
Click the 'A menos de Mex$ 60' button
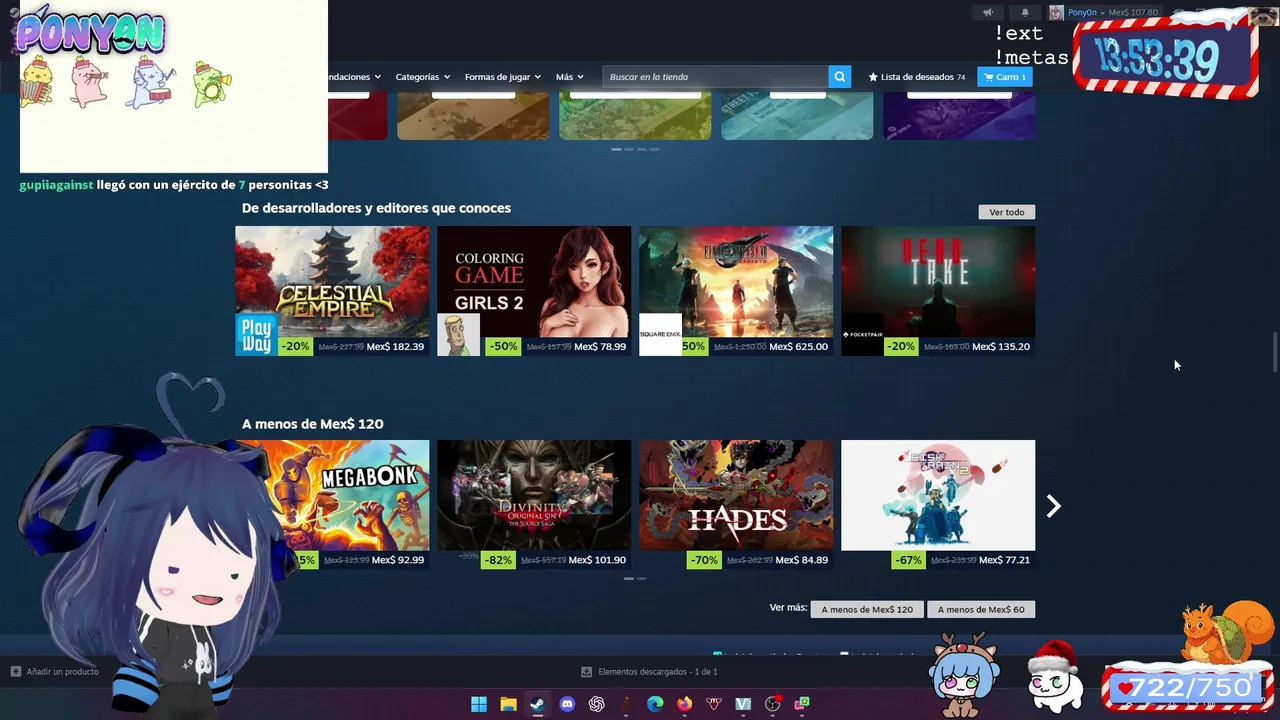[981, 609]
